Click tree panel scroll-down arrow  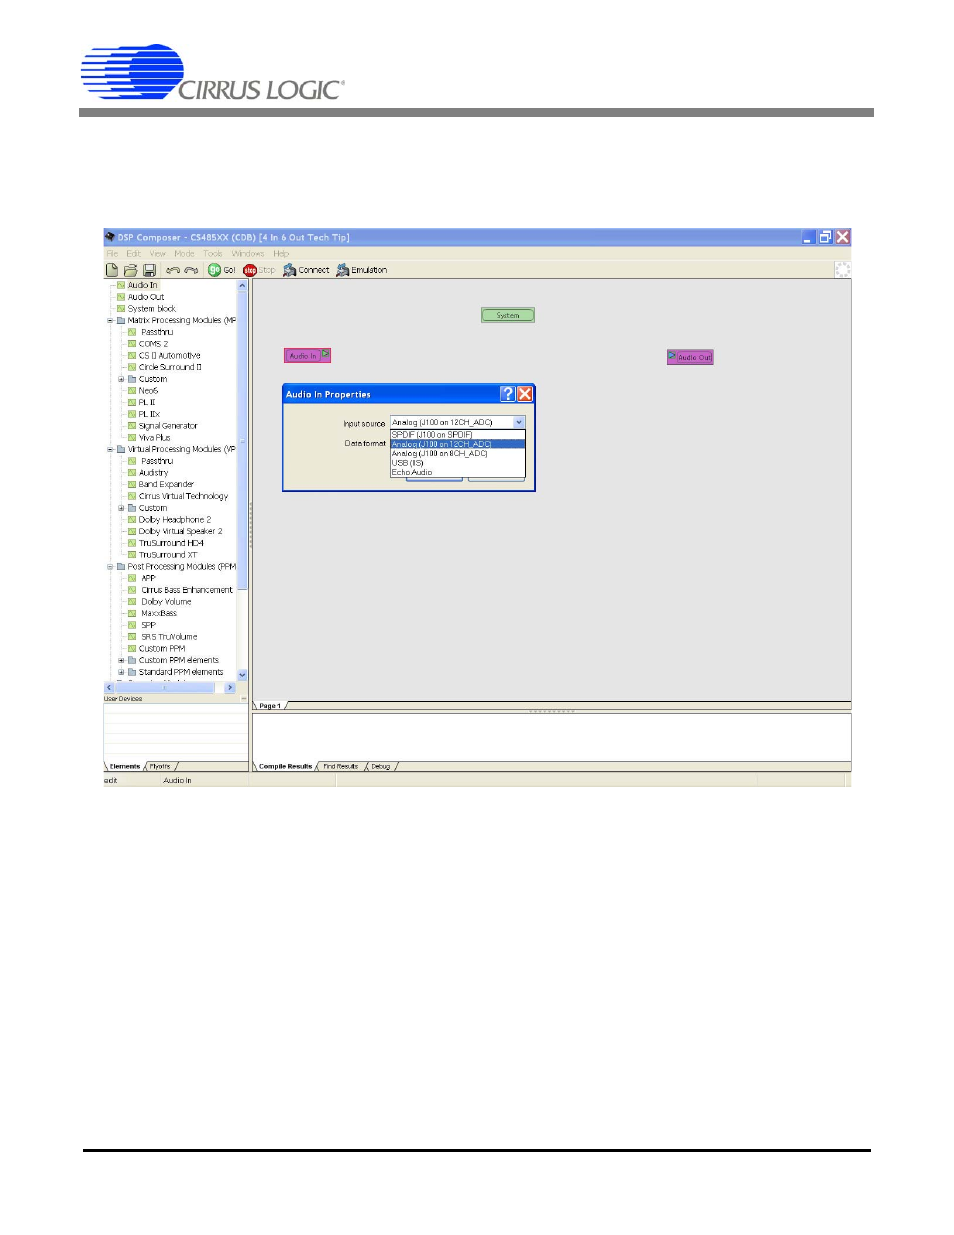[242, 675]
